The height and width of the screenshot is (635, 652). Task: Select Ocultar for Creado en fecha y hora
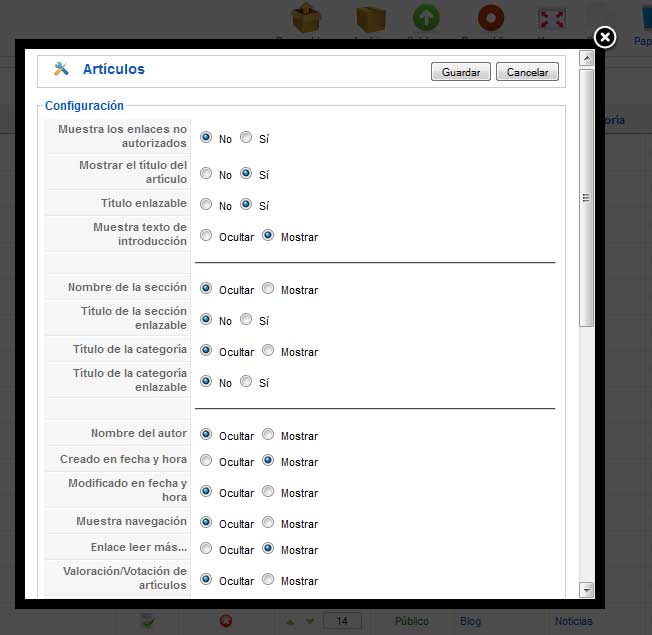(x=206, y=460)
